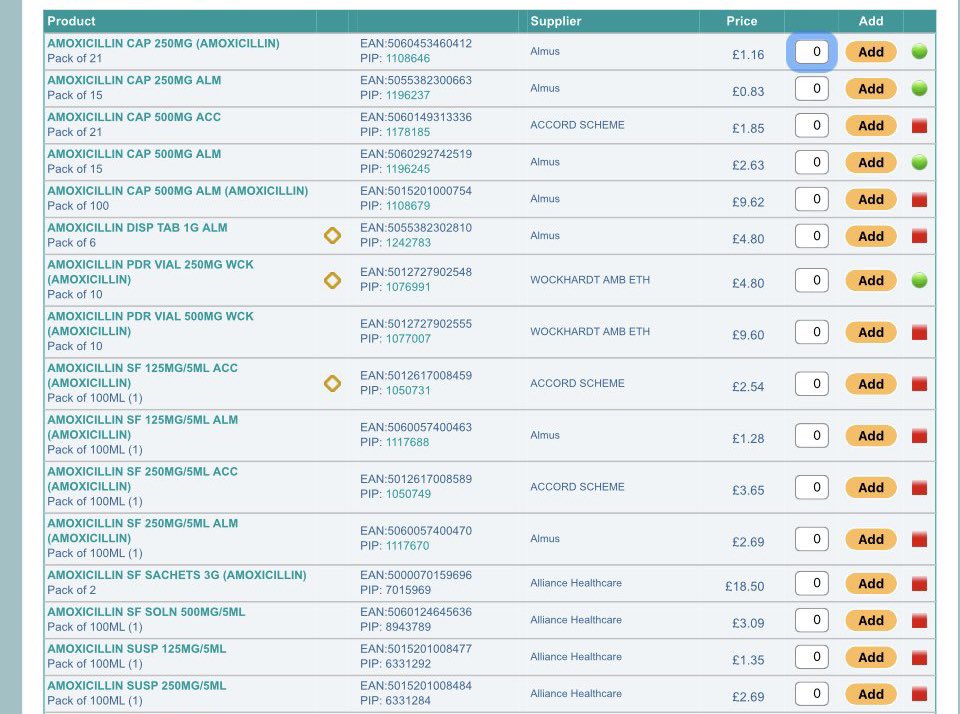Open PIP code 1077007 link
Screen dimensions: 960x714
pyautogui.click(x=408, y=339)
